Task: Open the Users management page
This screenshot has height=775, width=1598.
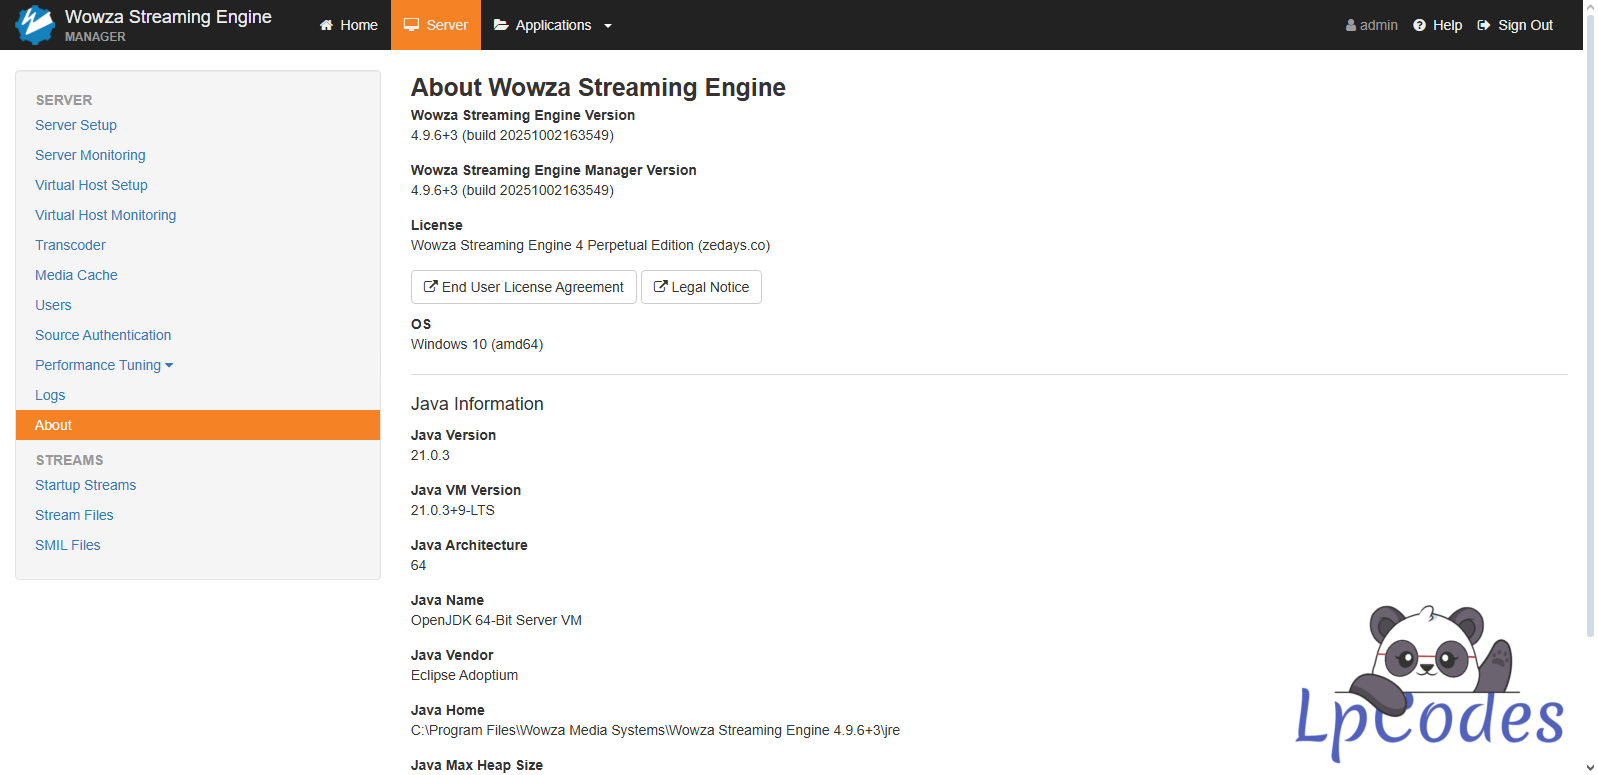Action: [x=53, y=305]
